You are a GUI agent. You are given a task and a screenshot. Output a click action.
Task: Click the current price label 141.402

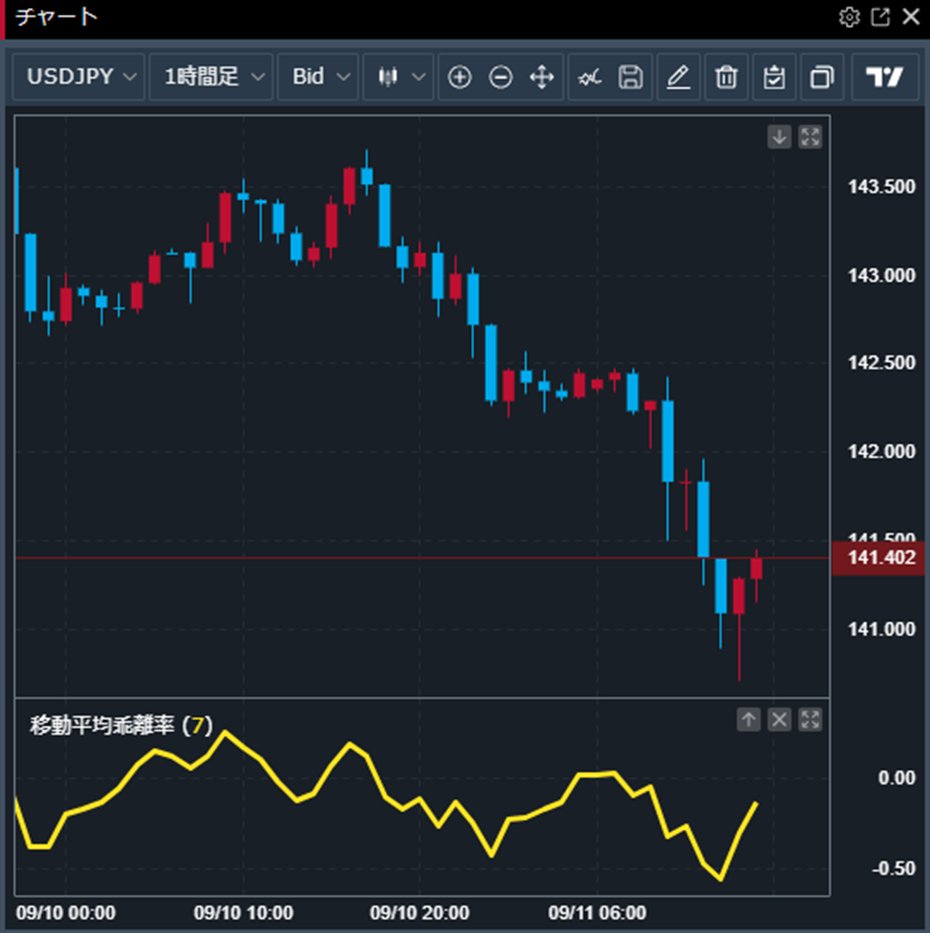tap(878, 558)
